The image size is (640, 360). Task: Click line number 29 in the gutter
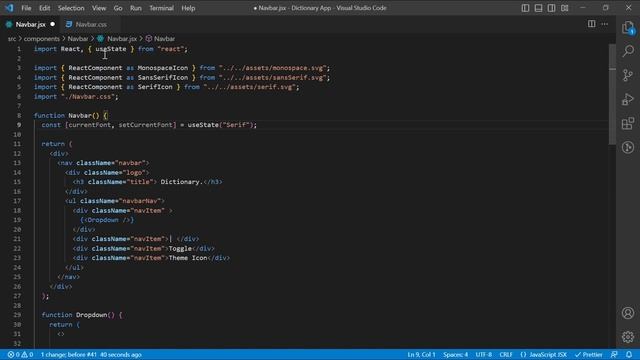[17, 315]
